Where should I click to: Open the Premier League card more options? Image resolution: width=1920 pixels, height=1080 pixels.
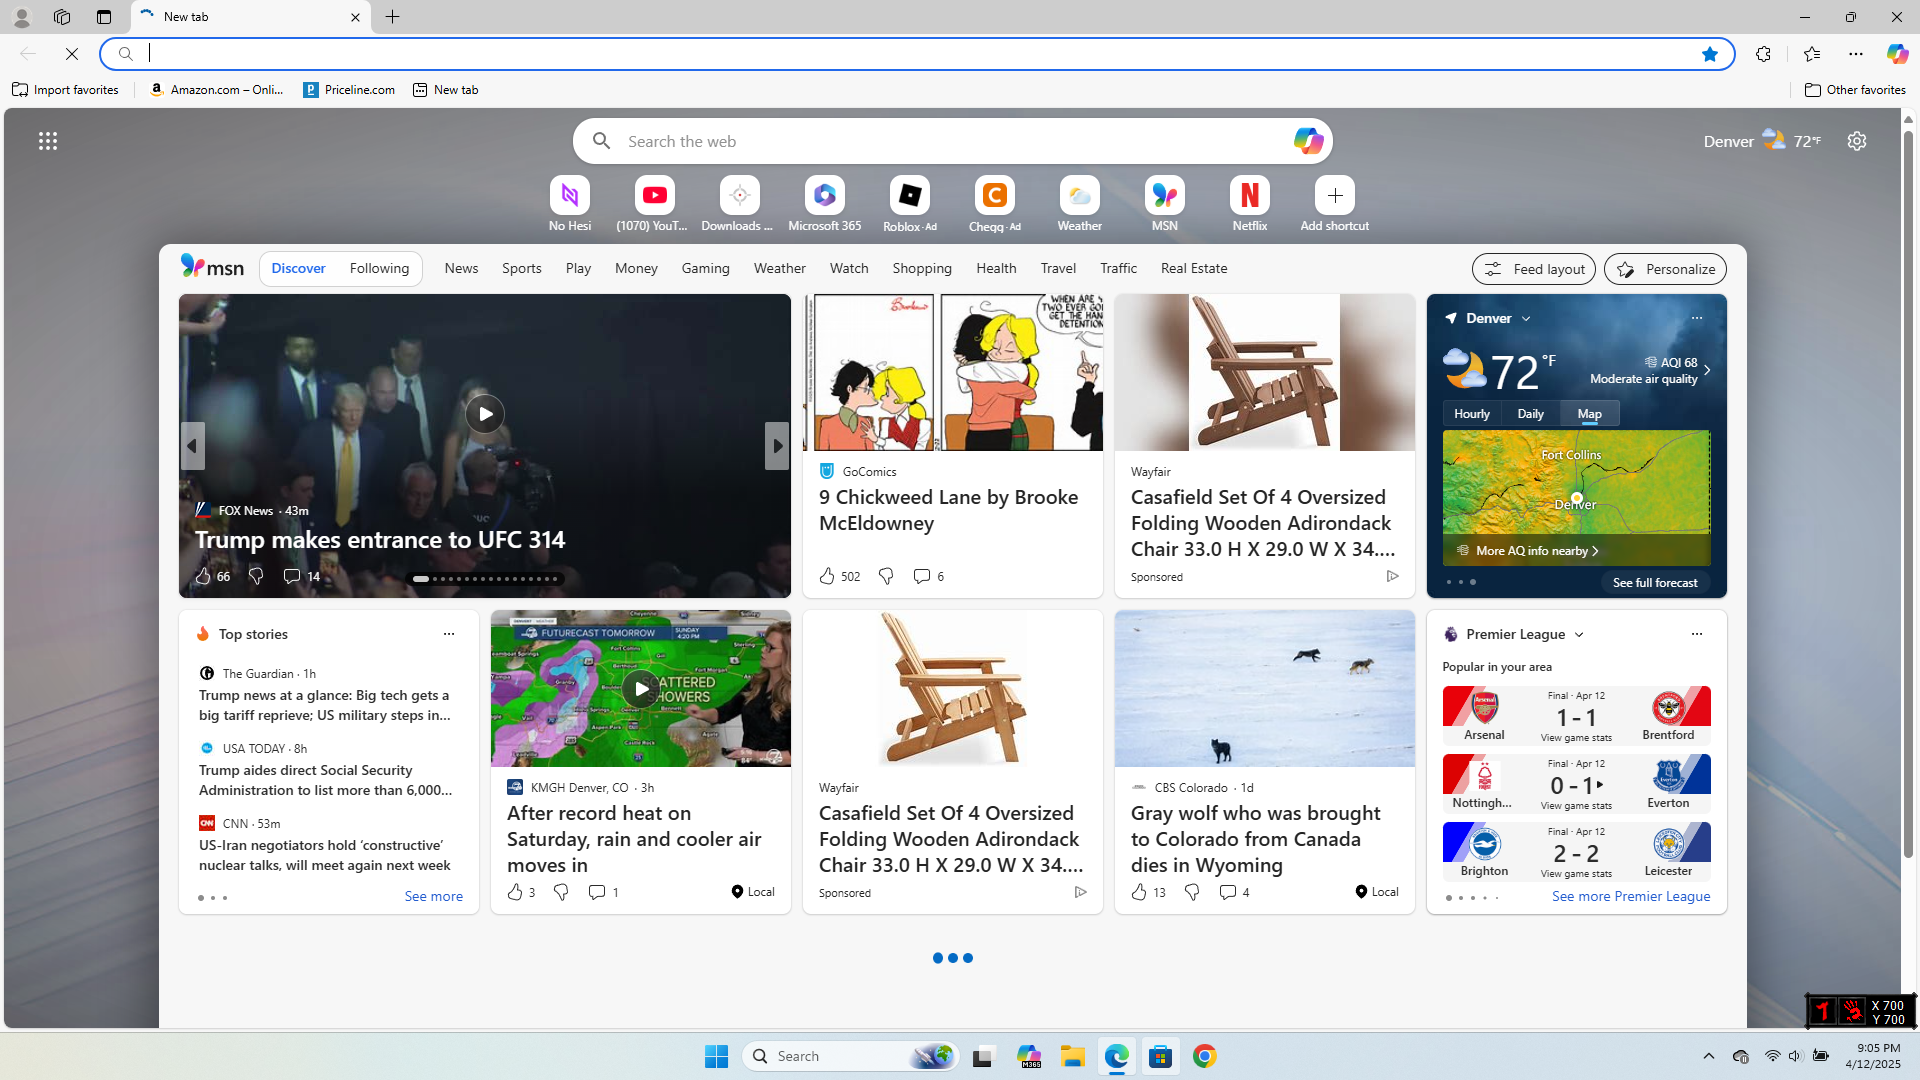tap(1696, 634)
